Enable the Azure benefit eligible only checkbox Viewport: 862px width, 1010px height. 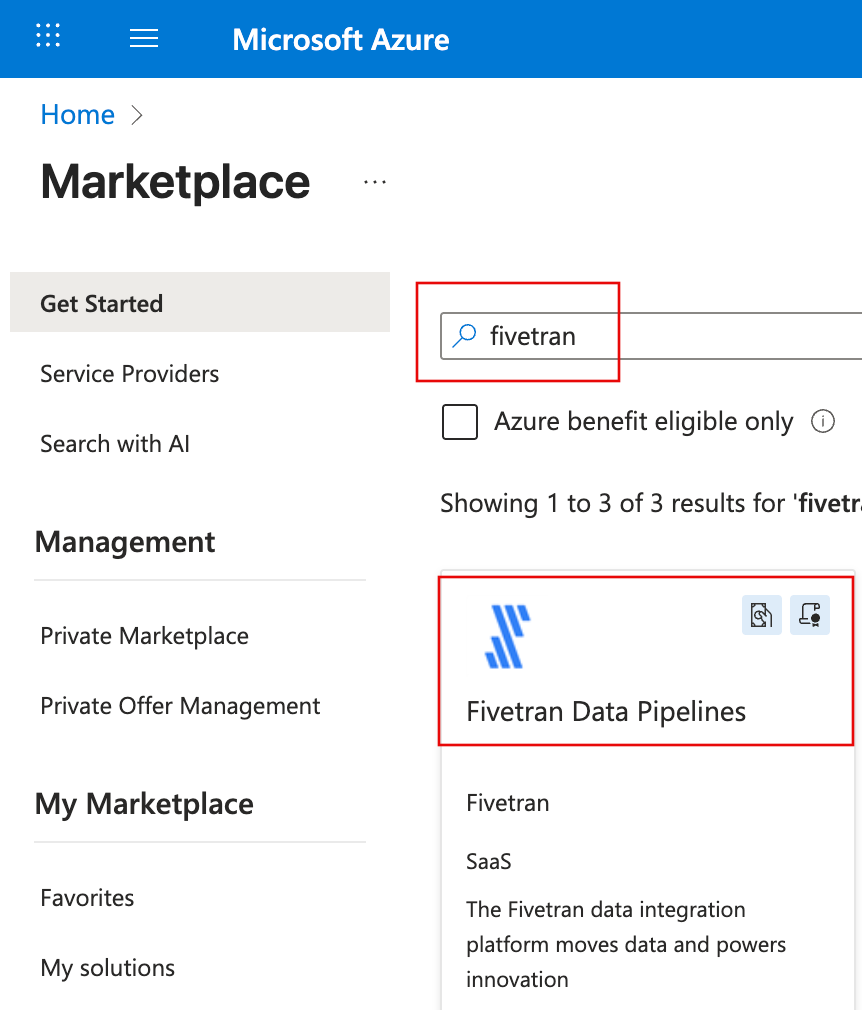(x=459, y=421)
